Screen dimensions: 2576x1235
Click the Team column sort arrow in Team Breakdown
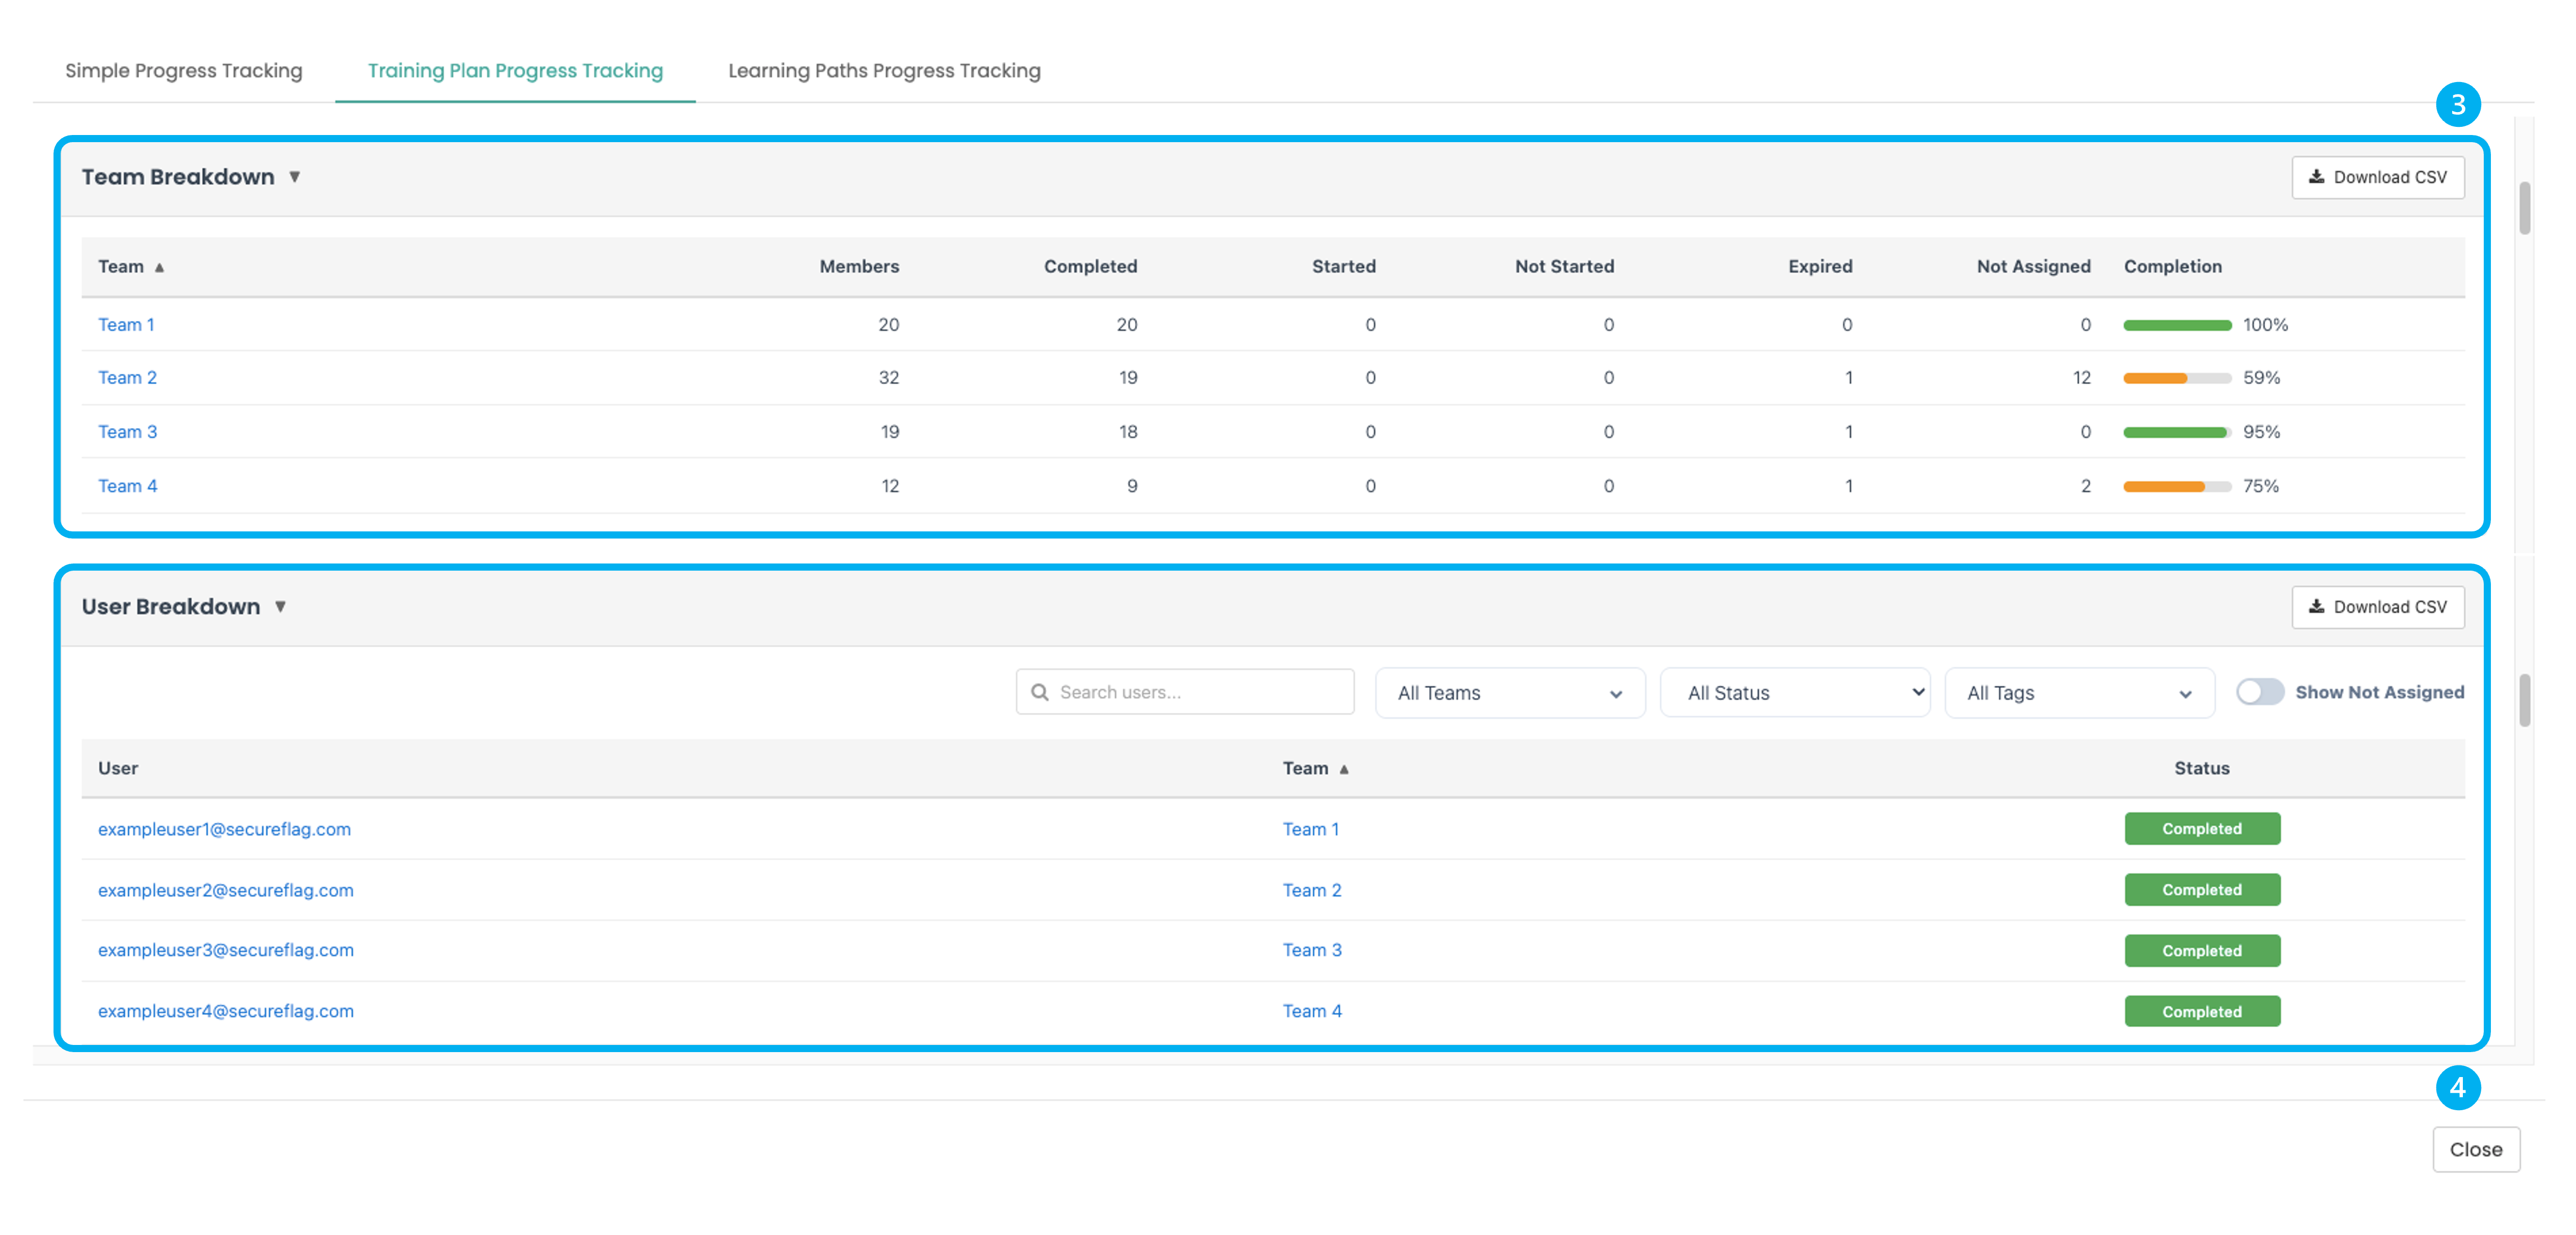pyautogui.click(x=159, y=267)
